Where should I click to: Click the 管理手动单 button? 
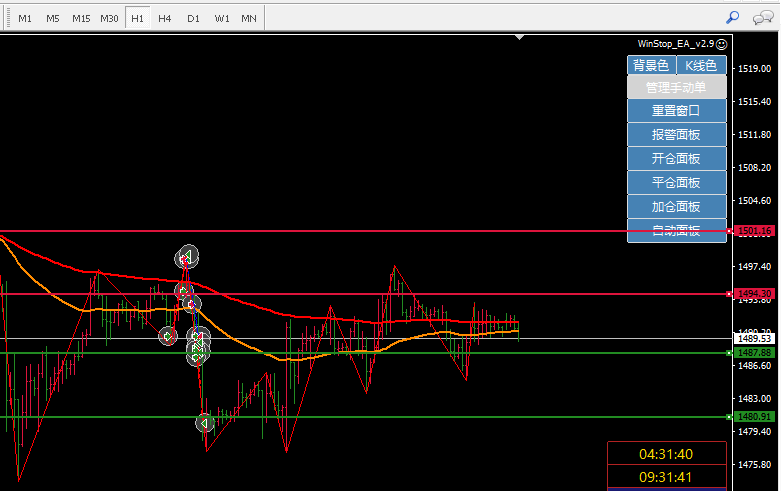[x=676, y=87]
